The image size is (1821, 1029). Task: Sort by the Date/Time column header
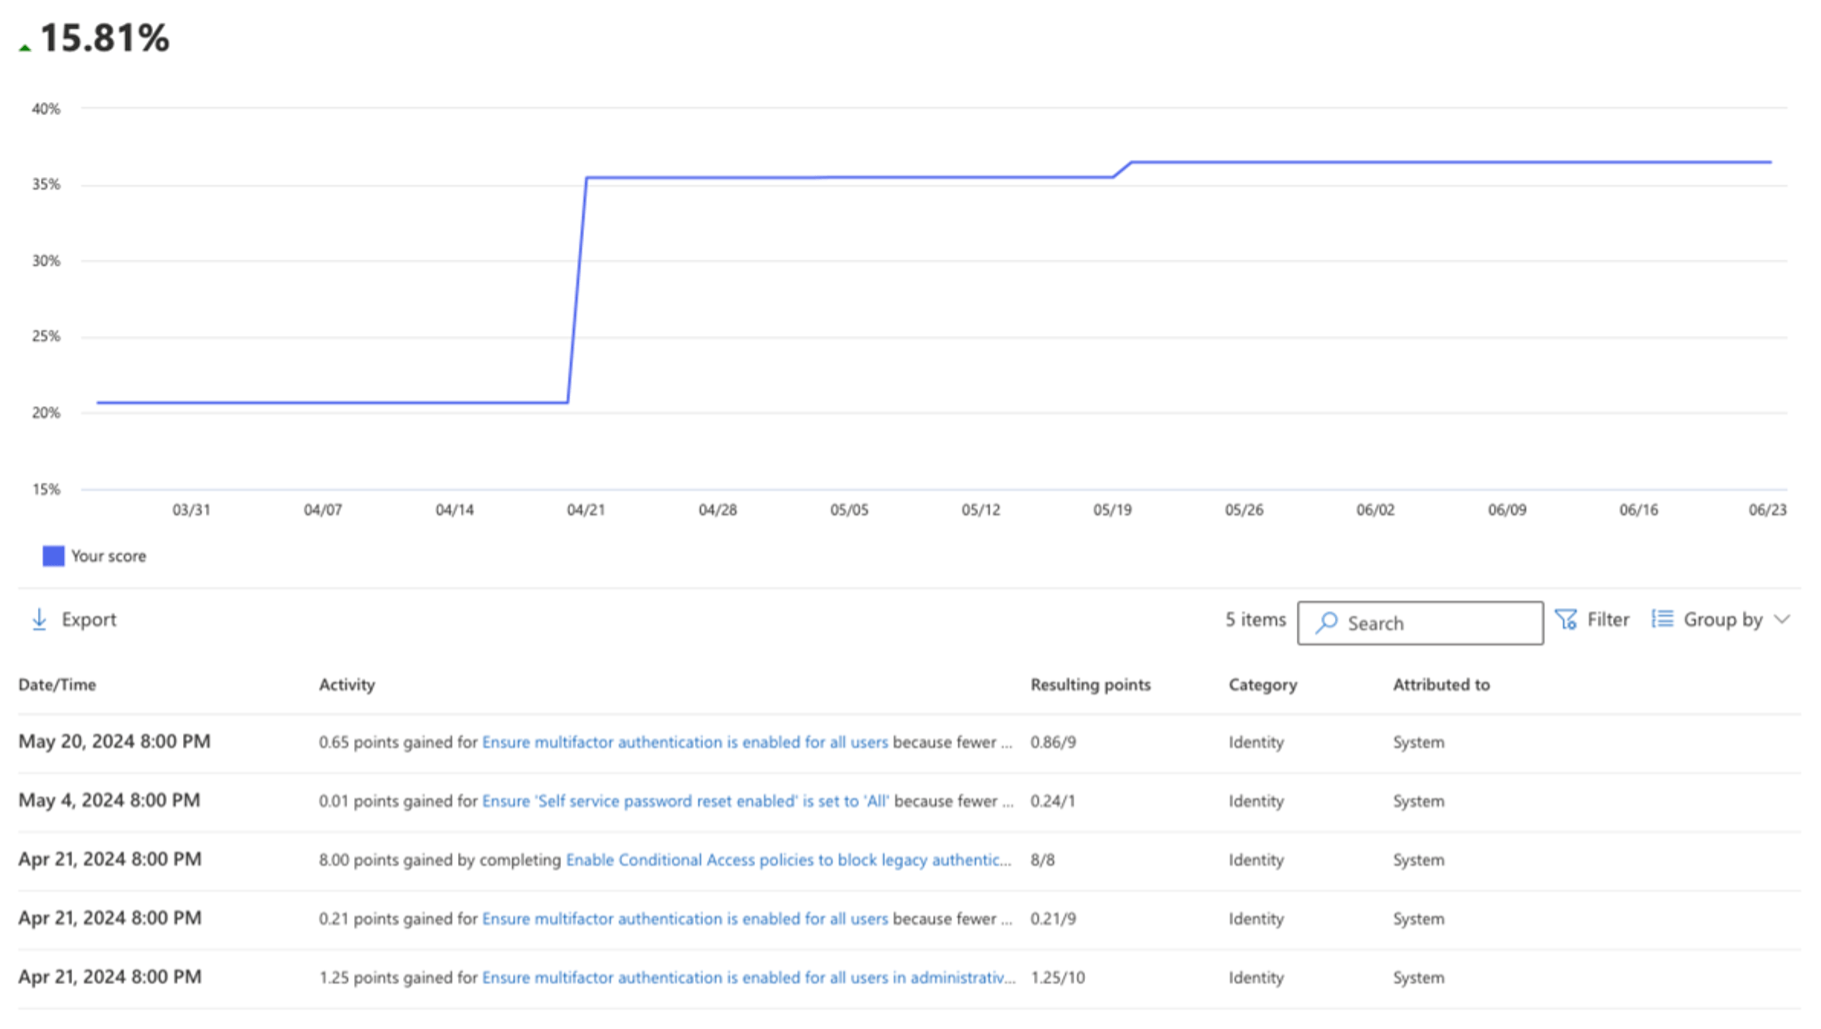(57, 684)
